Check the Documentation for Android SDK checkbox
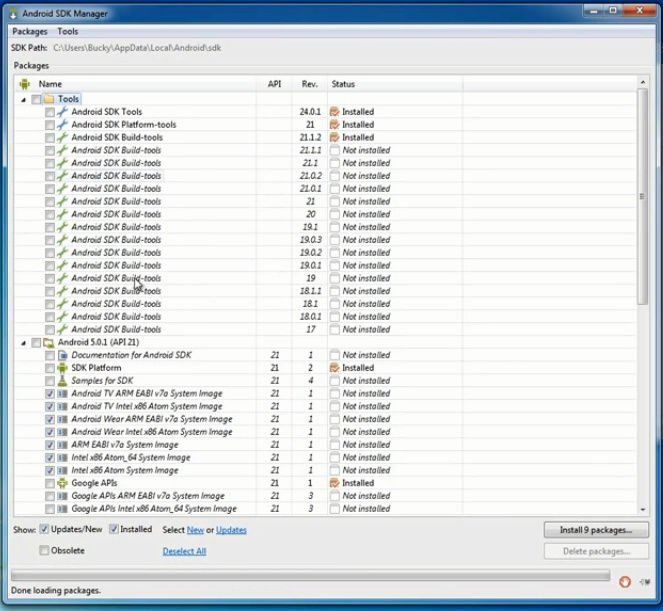 tap(50, 356)
